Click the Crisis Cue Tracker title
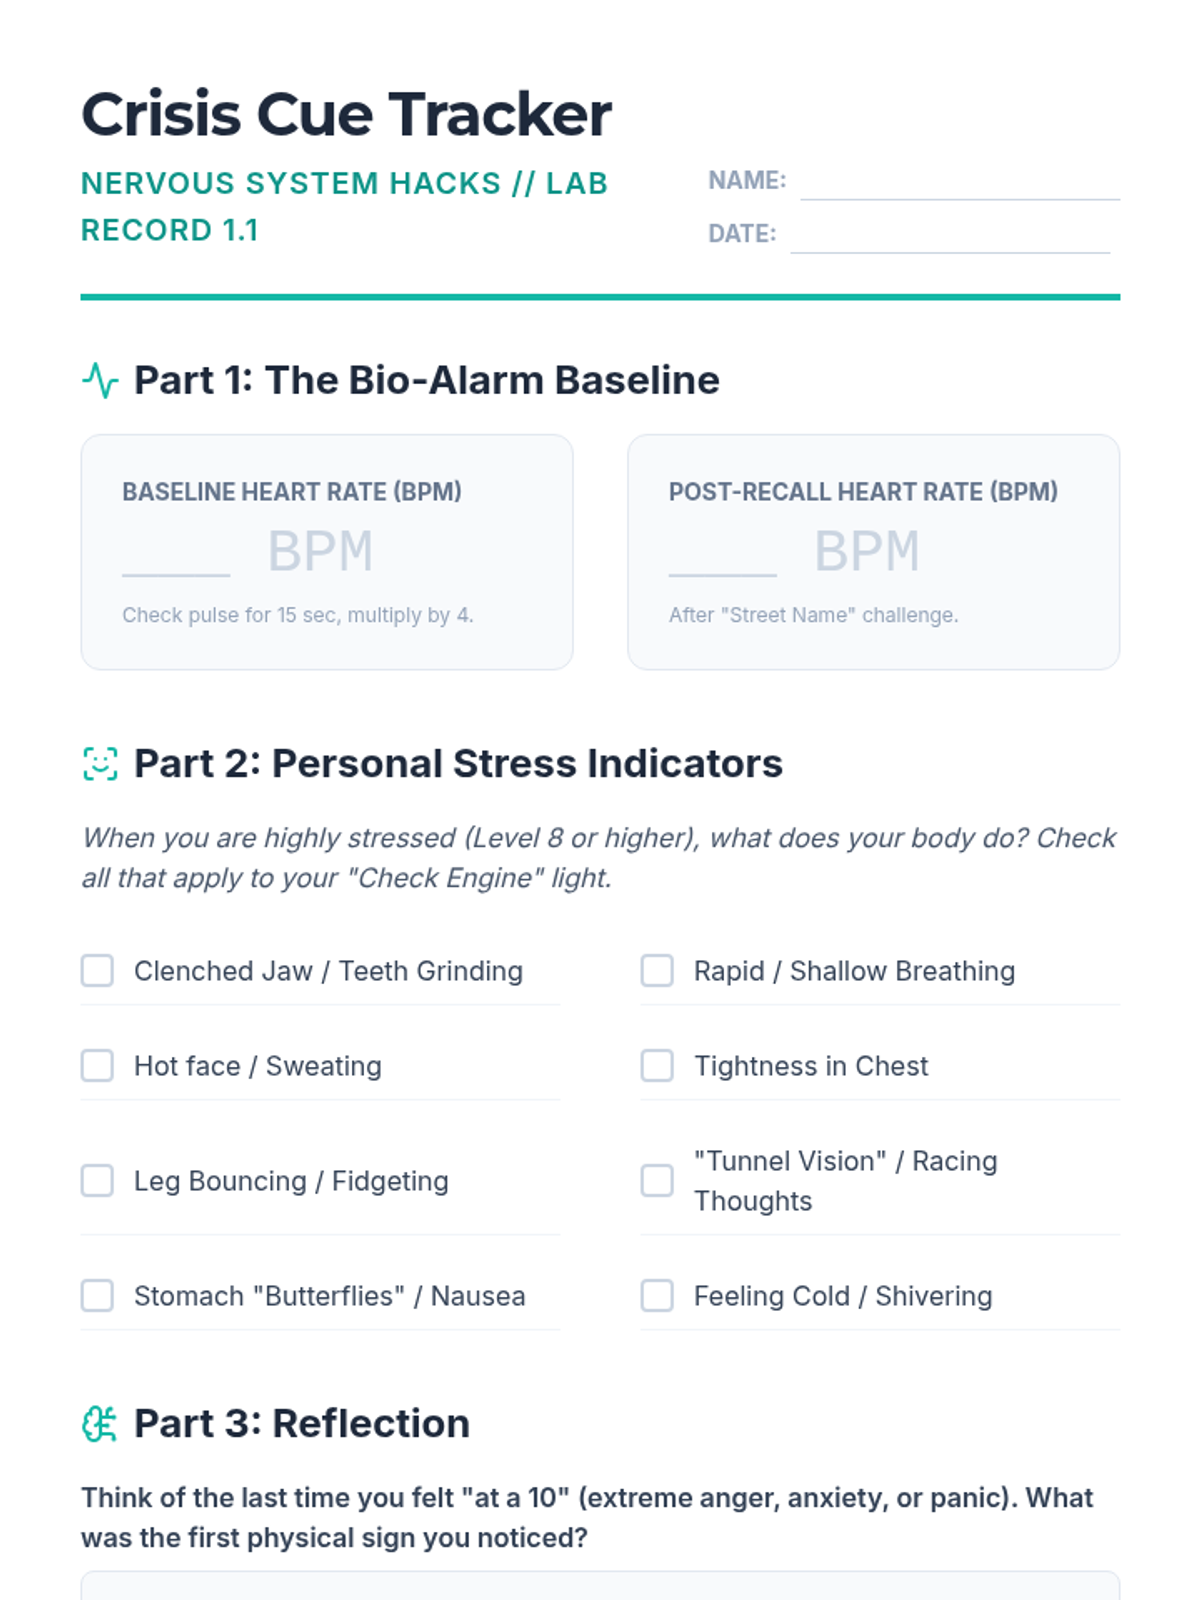 346,114
